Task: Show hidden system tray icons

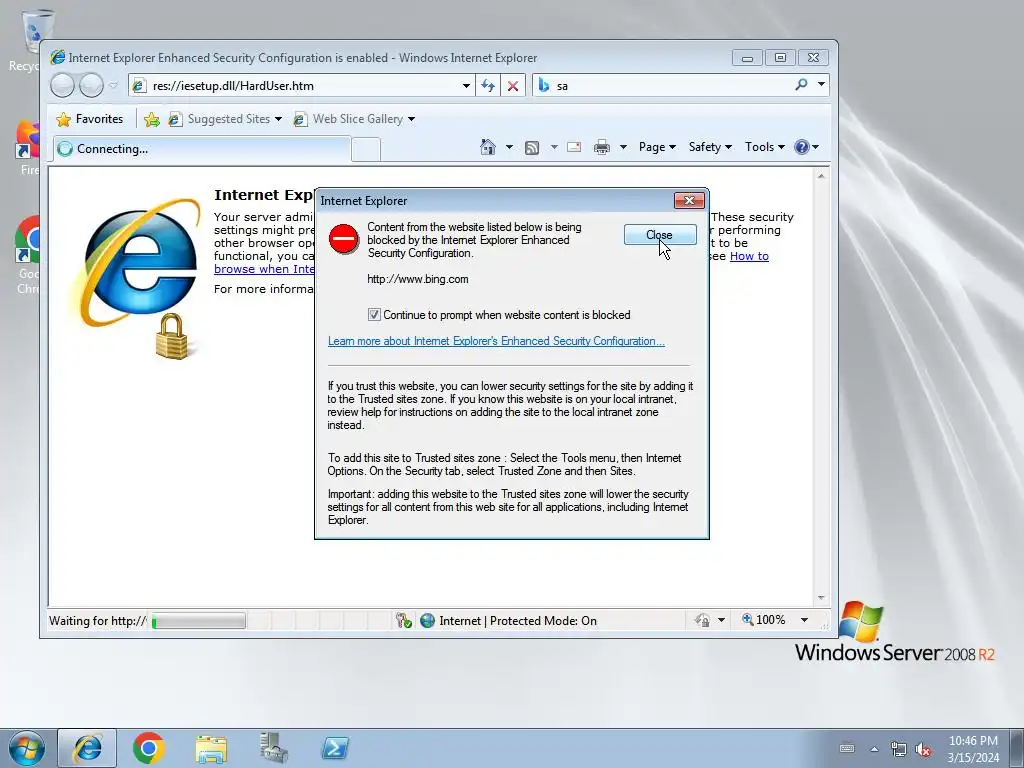Action: click(874, 749)
